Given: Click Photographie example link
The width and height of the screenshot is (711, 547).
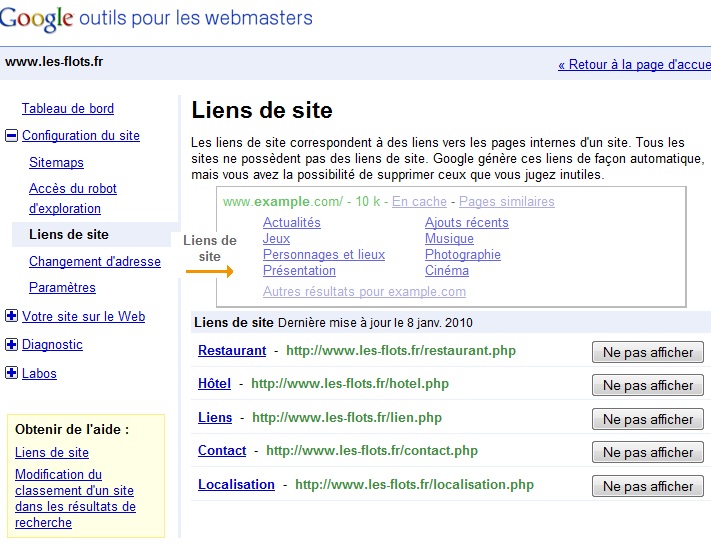Looking at the screenshot, I should tap(463, 254).
